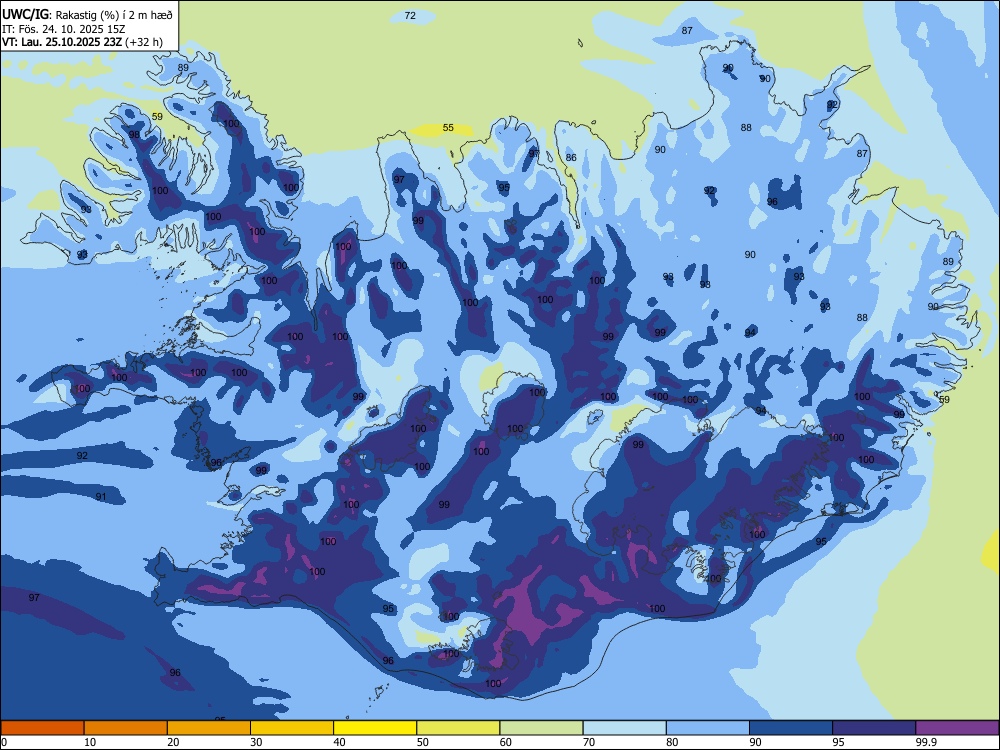1000x750 pixels.
Task: Click the pale yellow 50–60 legend swatch
Action: click(458, 728)
